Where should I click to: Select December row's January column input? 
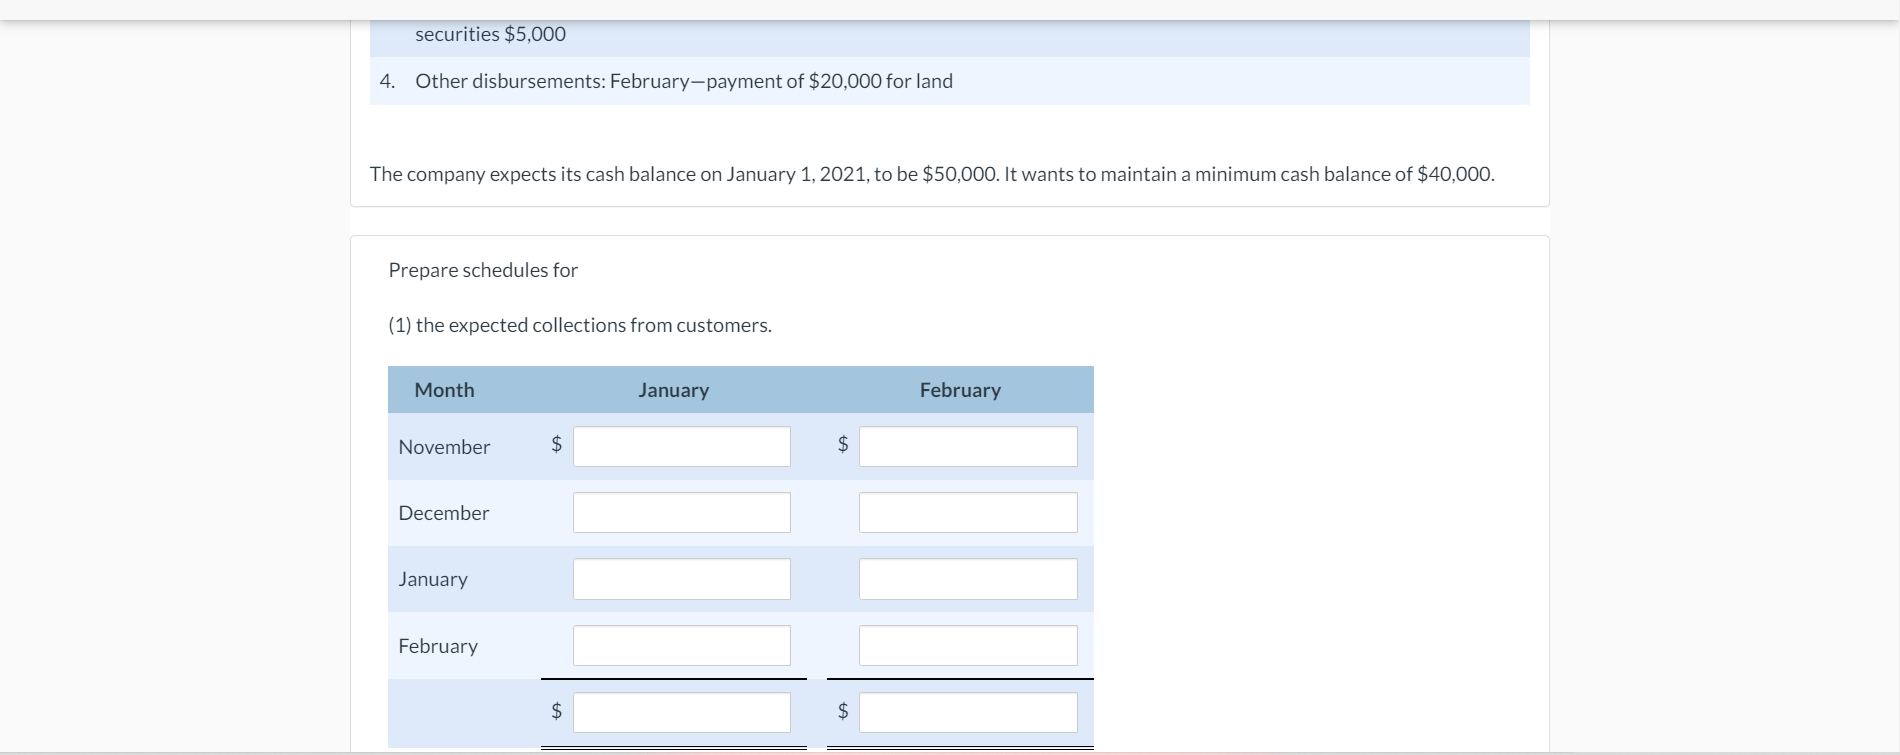681,512
